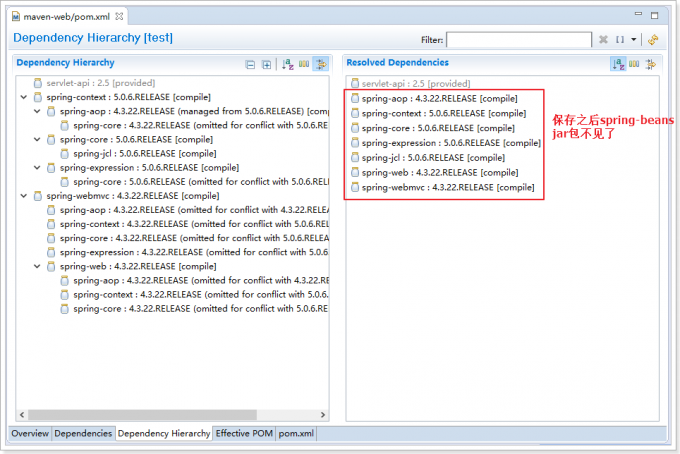Open the pom.xml source tab
Viewport: 680px width, 454px height.
click(x=295, y=434)
